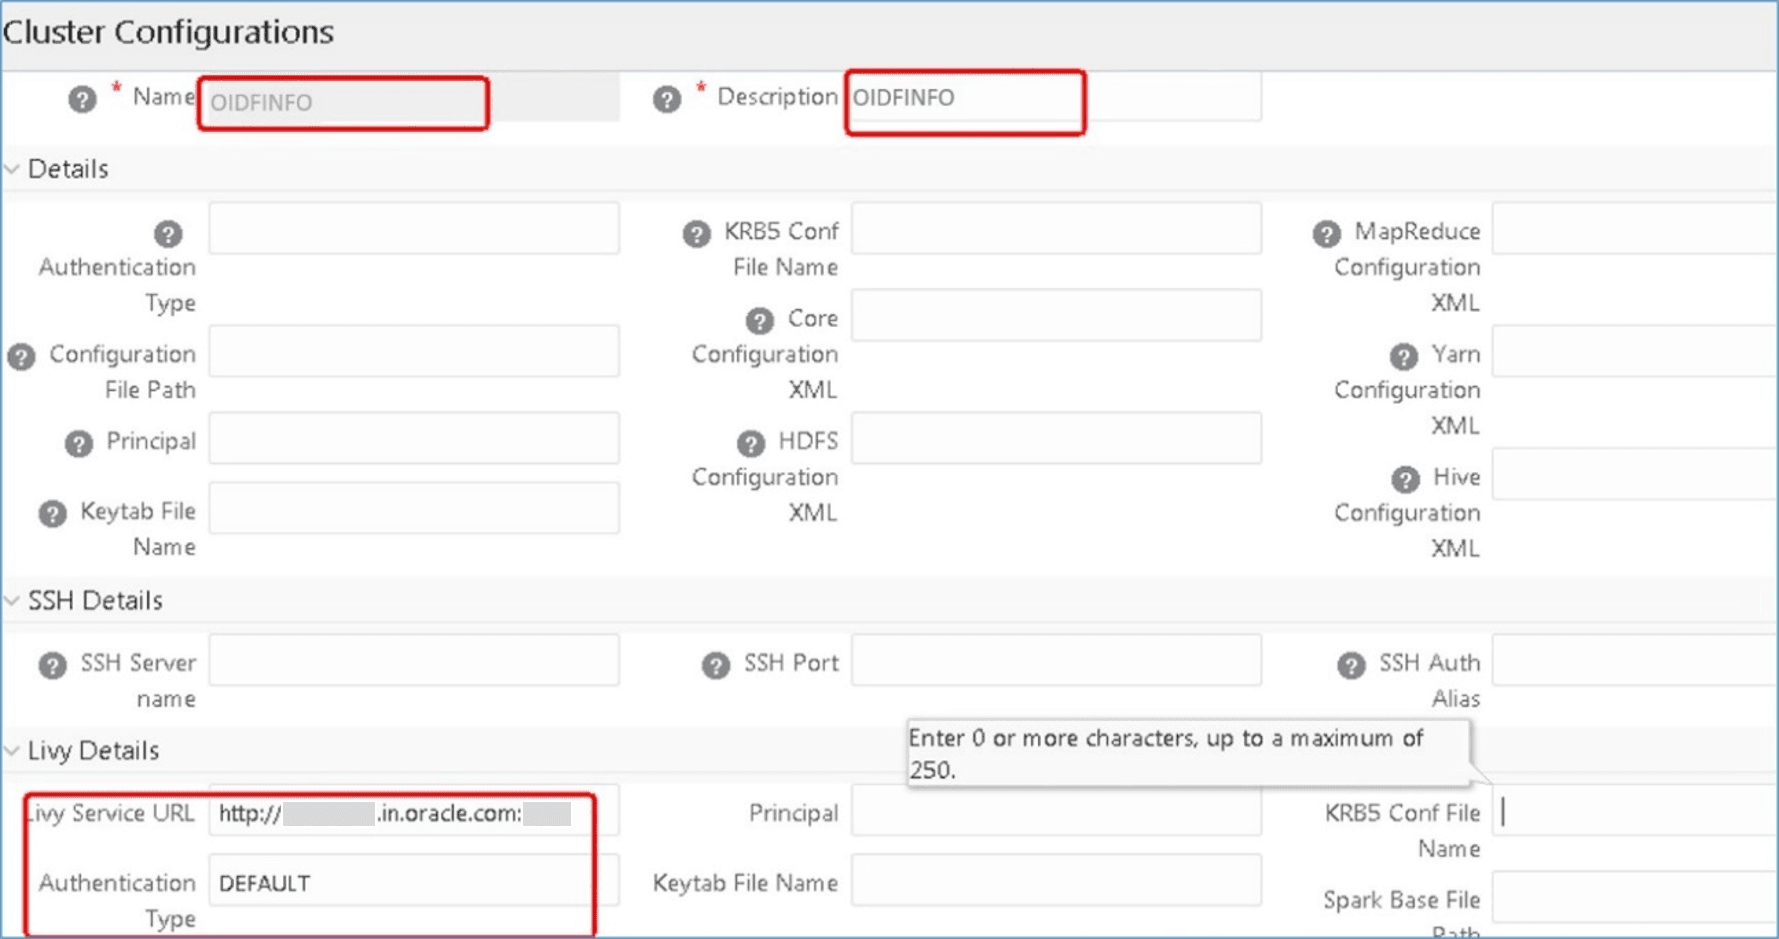Collapse the Livy Details section
1779x939 pixels.
(x=12, y=750)
